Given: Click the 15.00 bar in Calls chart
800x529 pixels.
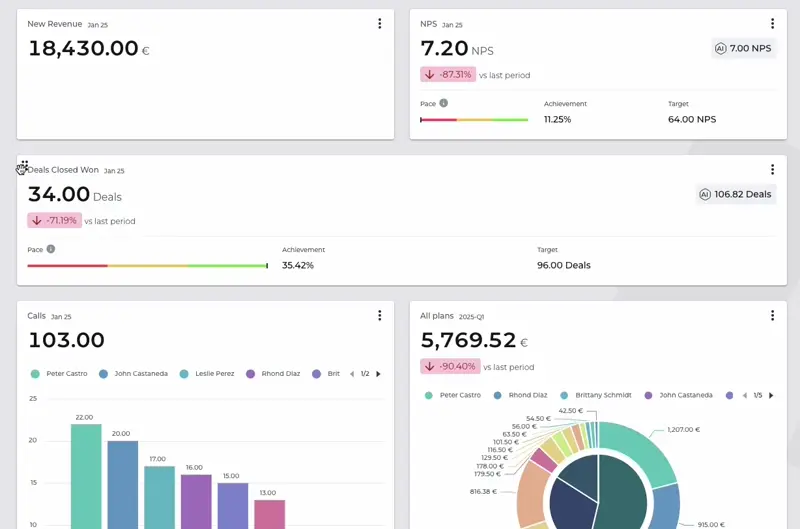Looking at the screenshot, I should (233, 506).
